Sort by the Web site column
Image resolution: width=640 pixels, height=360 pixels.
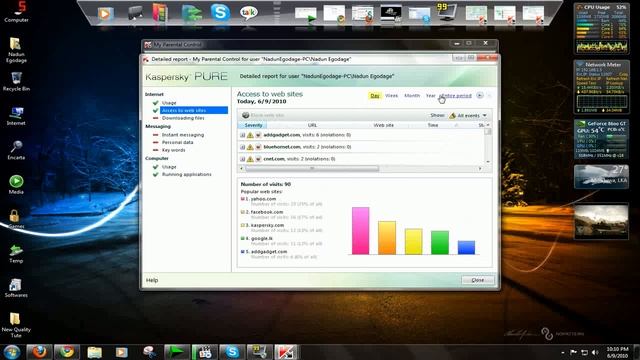[x=384, y=125]
